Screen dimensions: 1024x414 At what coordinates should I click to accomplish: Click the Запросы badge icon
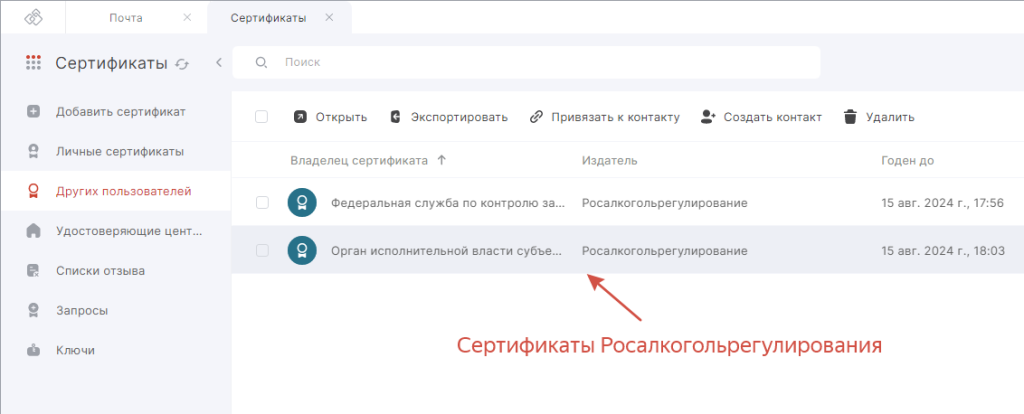tap(33, 311)
